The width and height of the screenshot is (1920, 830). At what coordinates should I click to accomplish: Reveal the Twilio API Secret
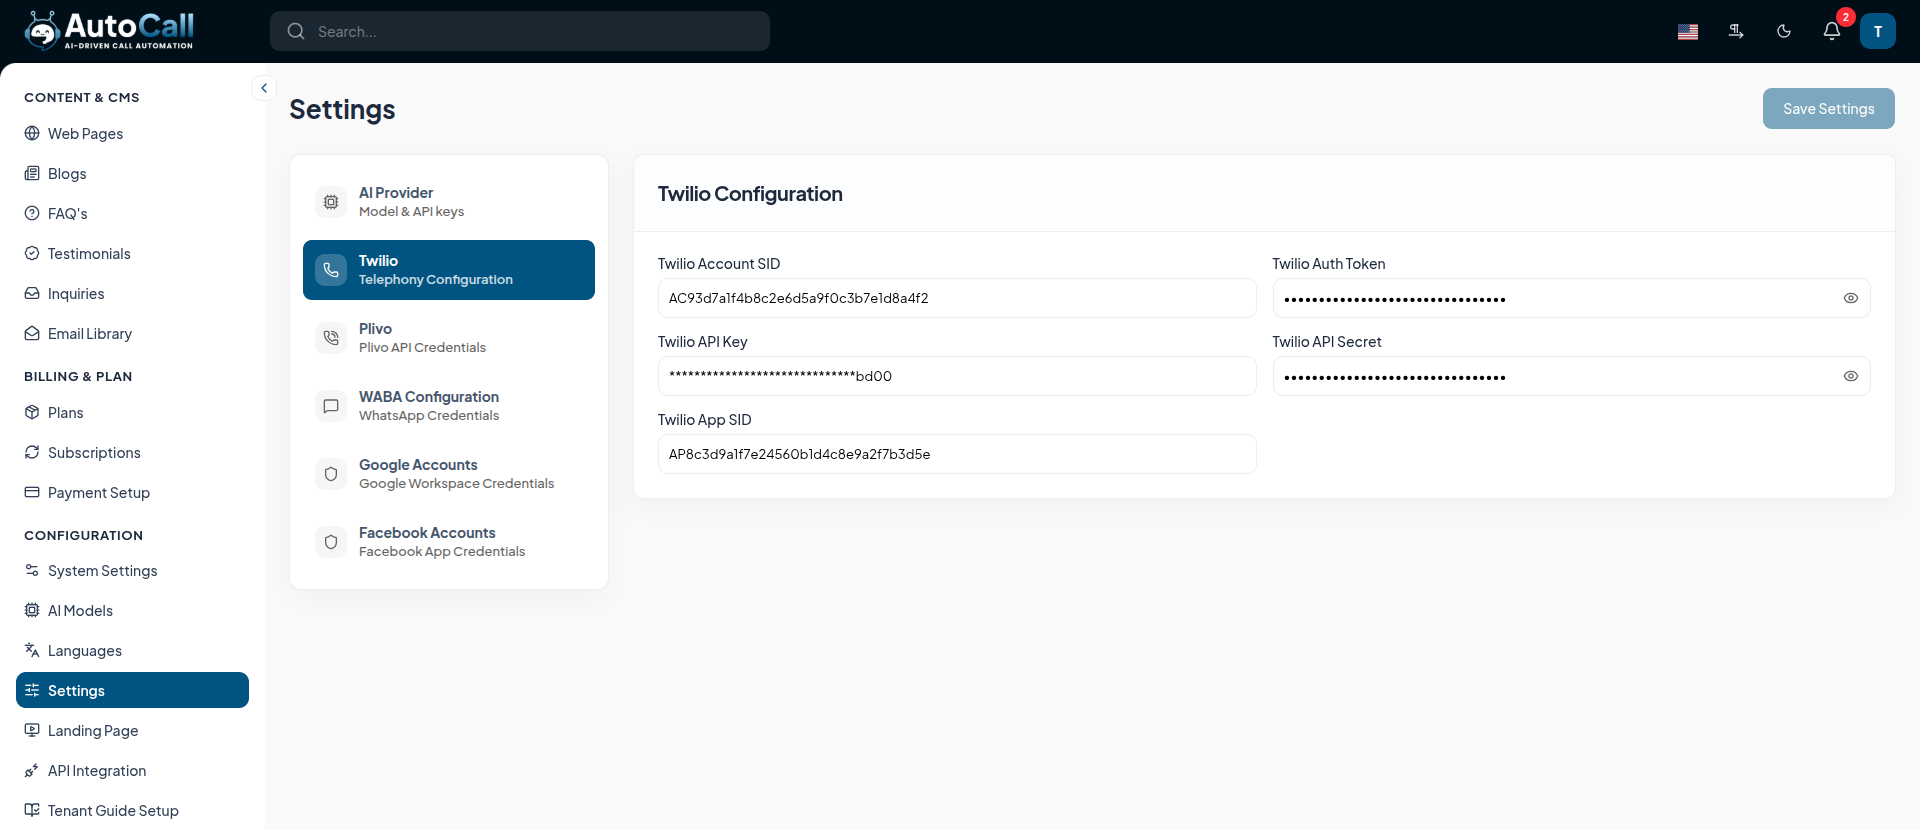[1851, 376]
